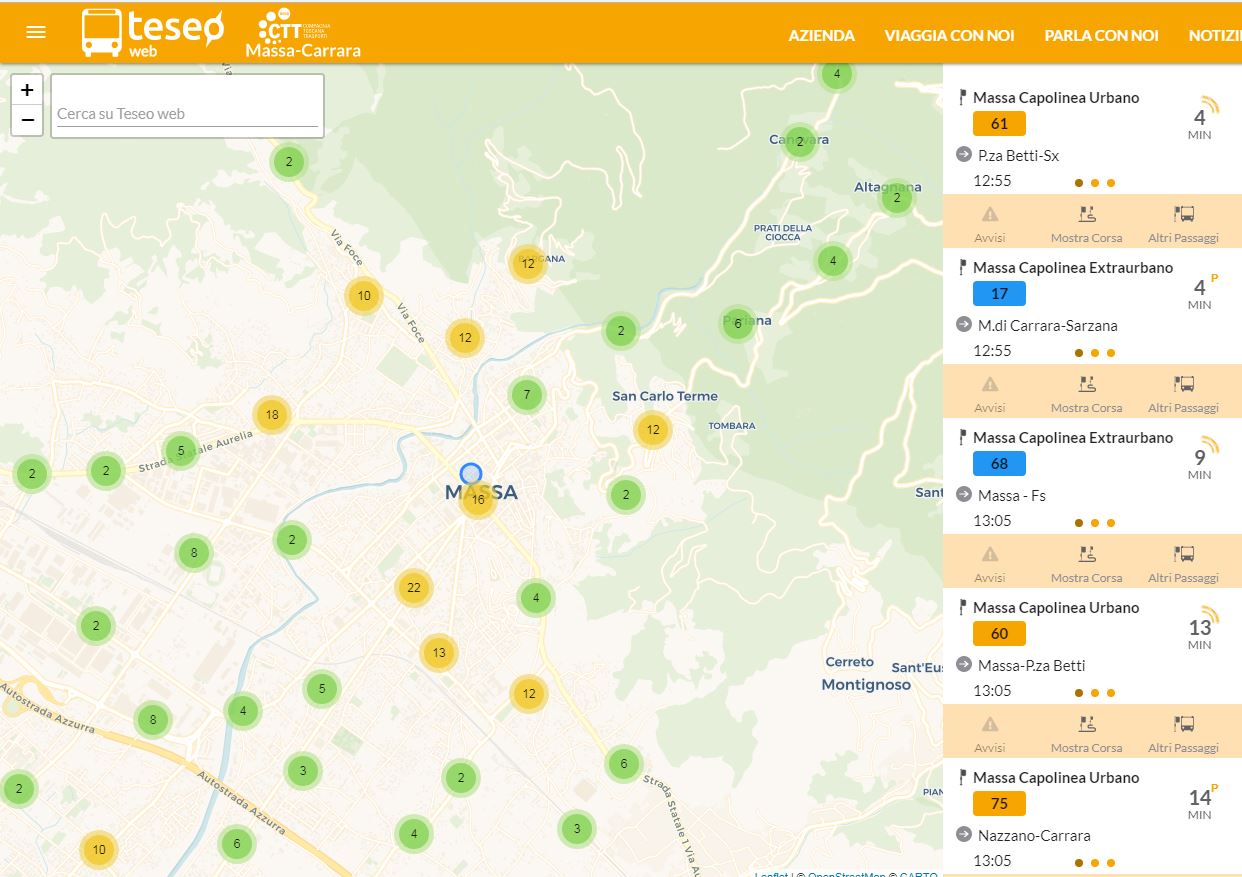Open the AZIENDA menu
This screenshot has width=1242, height=877.
point(821,35)
